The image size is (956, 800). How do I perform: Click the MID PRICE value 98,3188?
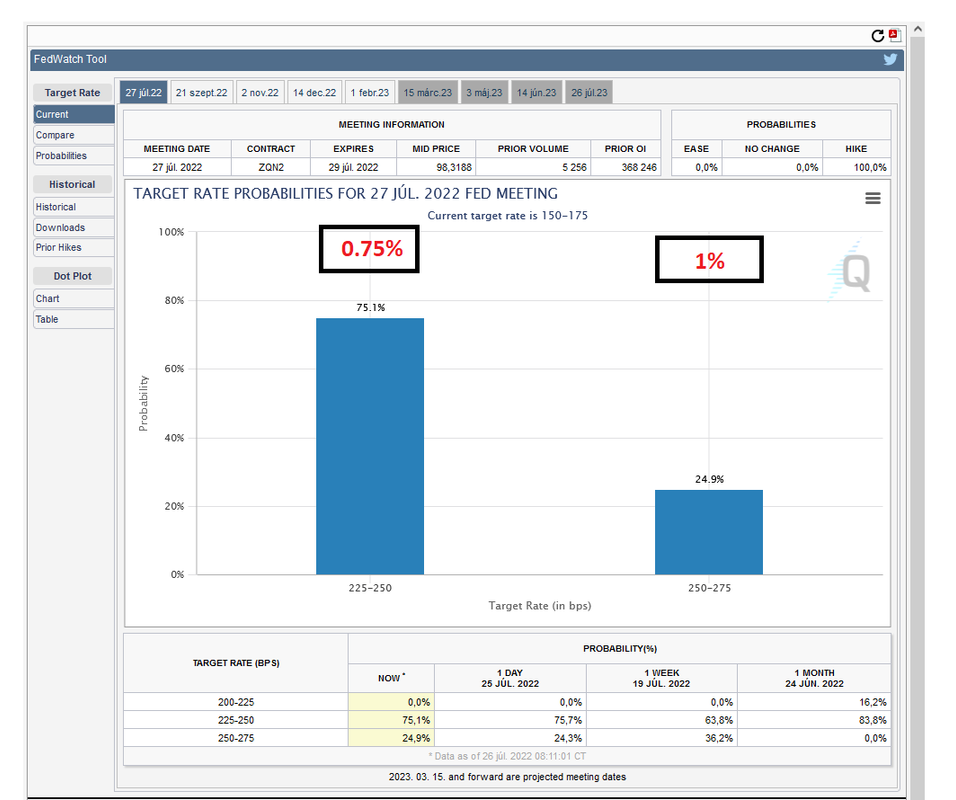454,167
